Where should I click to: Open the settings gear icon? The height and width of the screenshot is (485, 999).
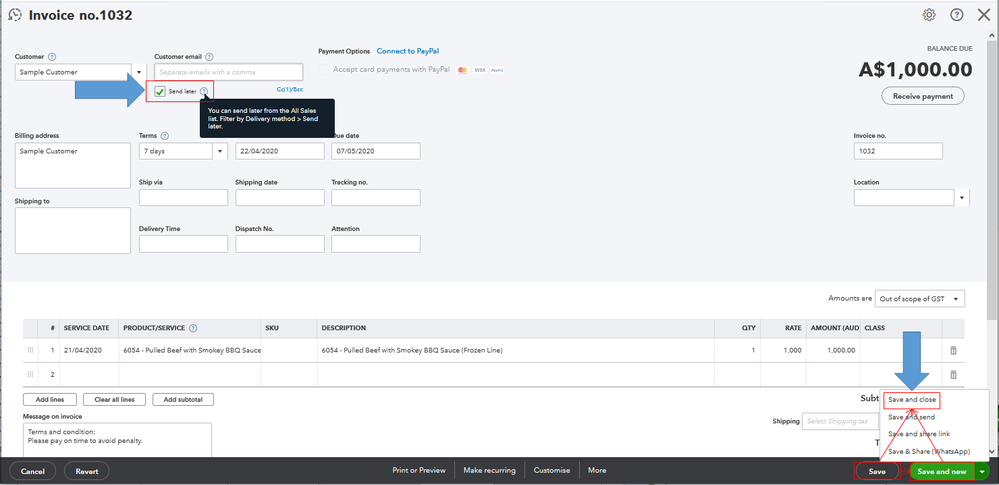[x=929, y=15]
